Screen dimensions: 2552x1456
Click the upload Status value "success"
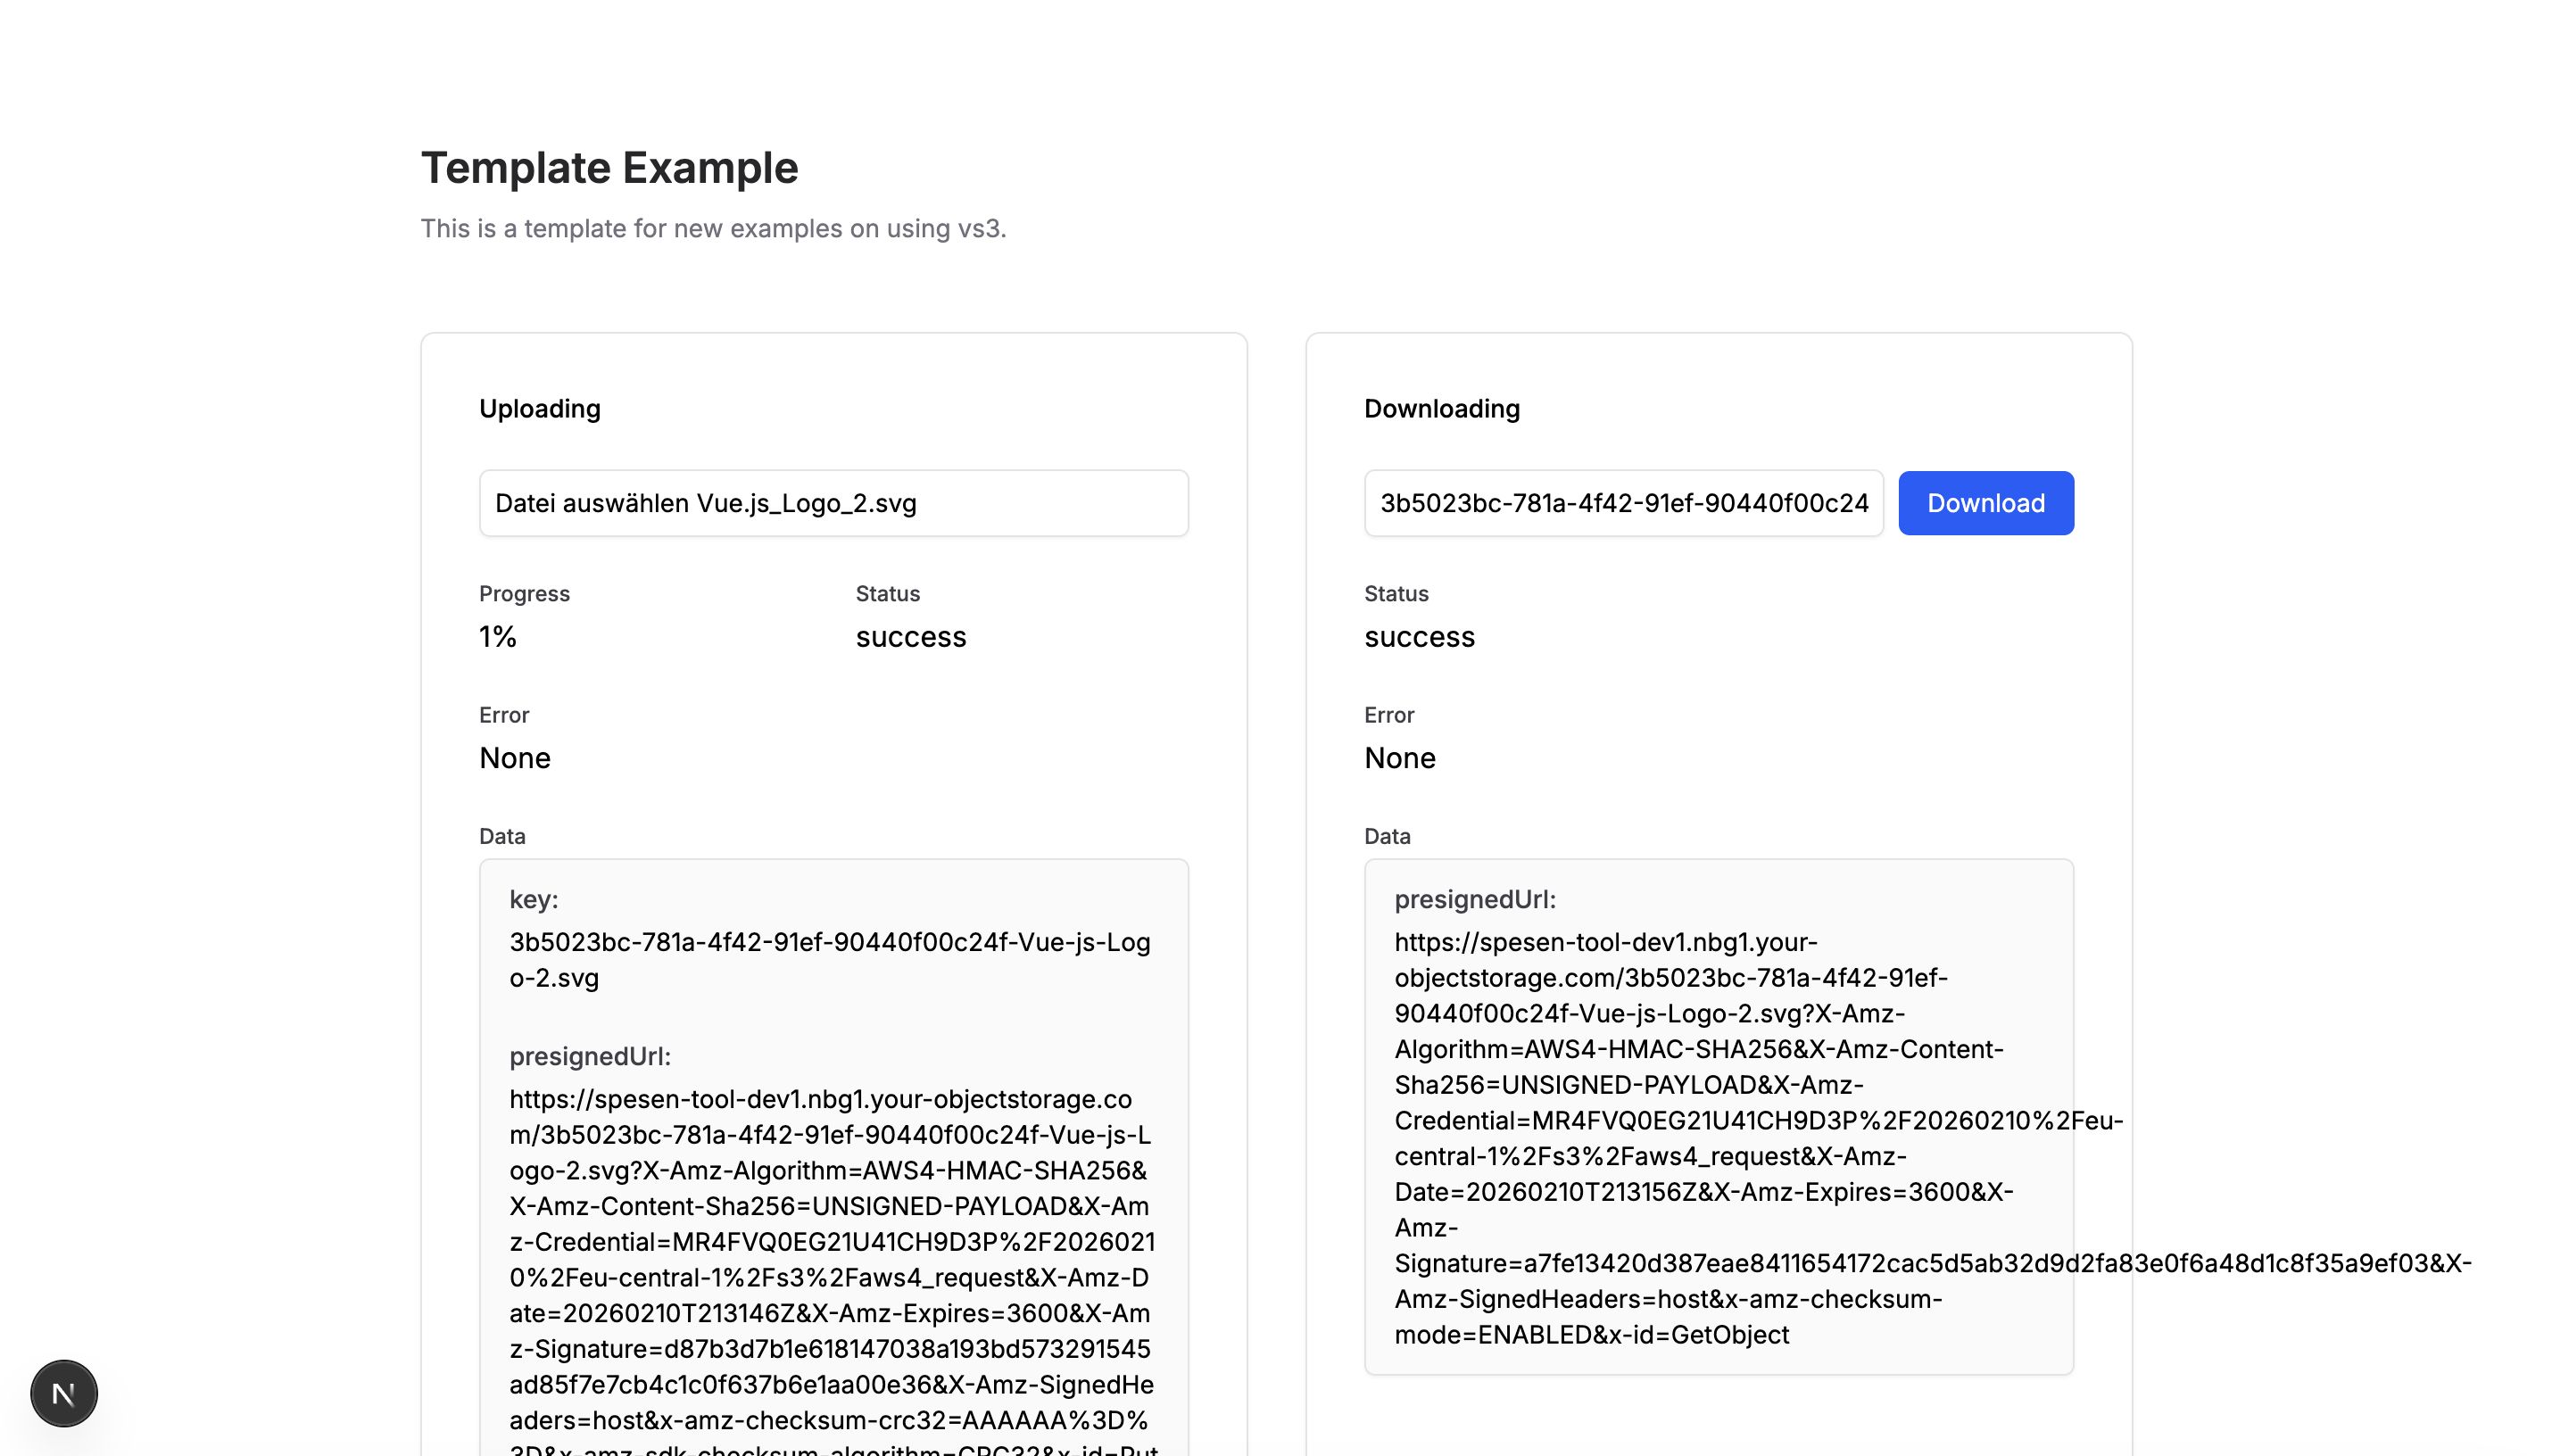911,636
